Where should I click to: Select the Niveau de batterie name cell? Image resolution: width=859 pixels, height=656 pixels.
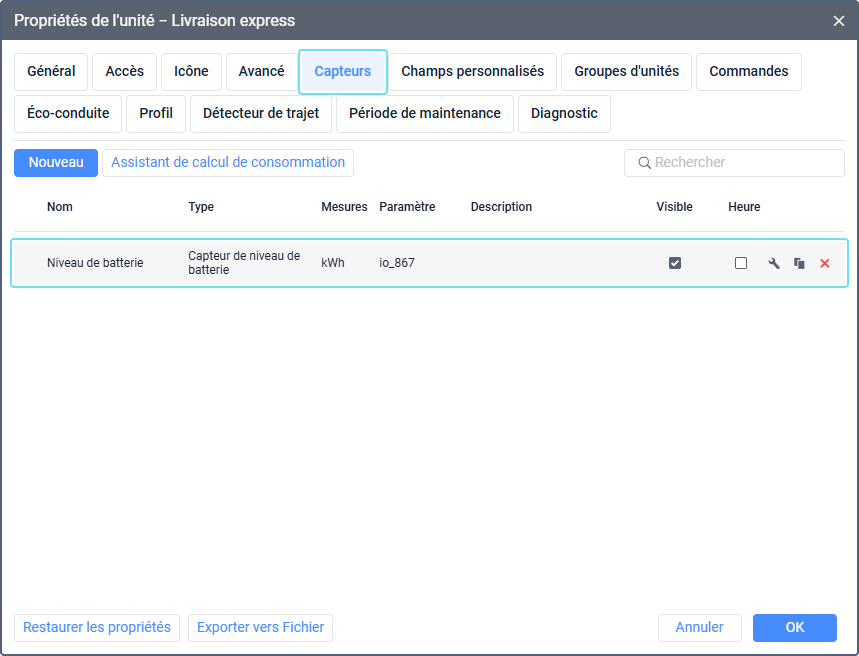95,263
